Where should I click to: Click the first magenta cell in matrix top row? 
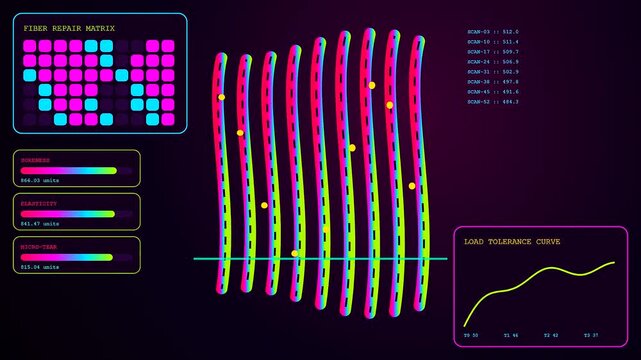[29, 46]
